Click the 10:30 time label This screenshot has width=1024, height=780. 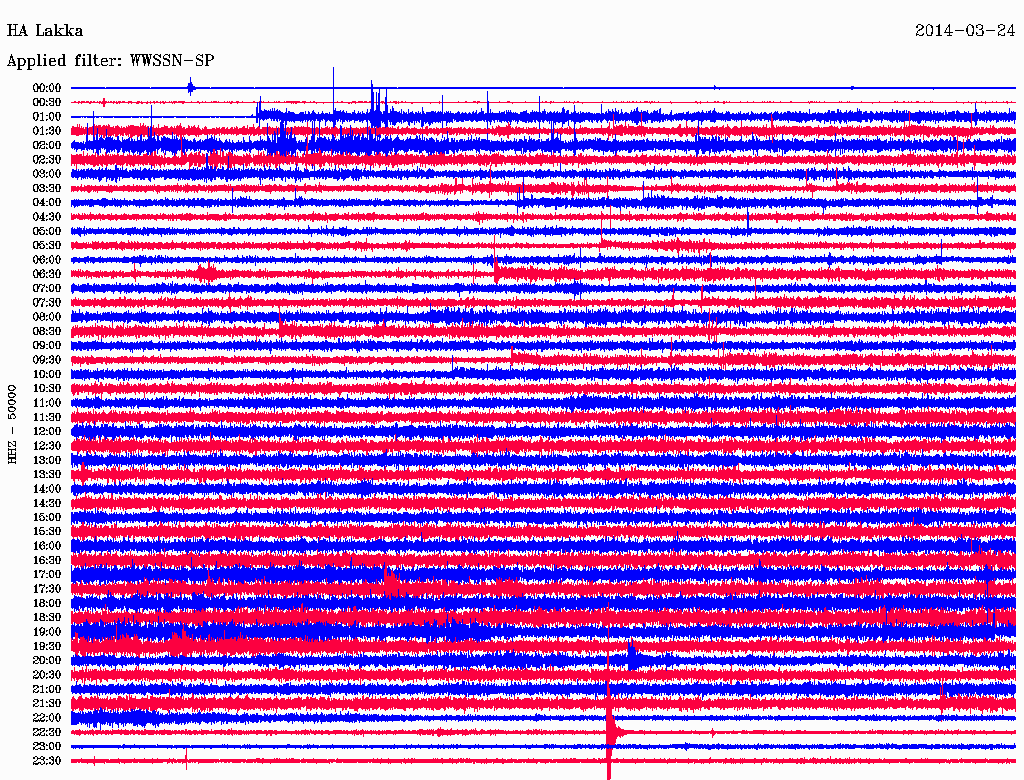(x=47, y=388)
